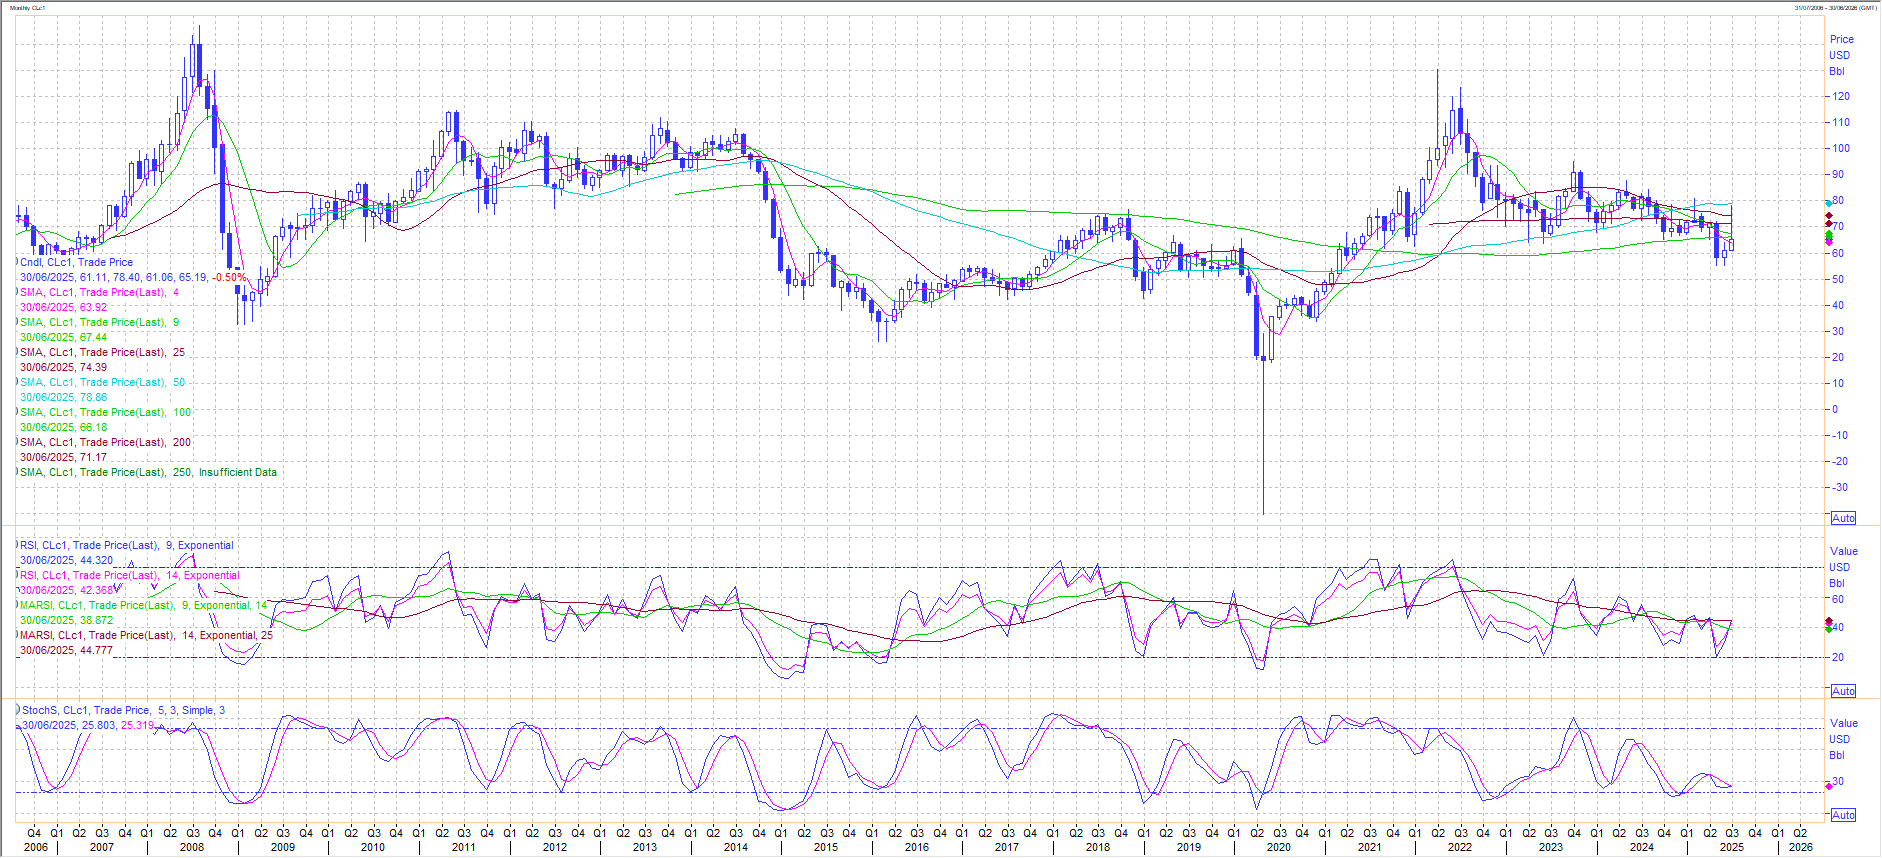Click the Monthly CLc1 chart title
1882x858 pixels.
(27, 8)
